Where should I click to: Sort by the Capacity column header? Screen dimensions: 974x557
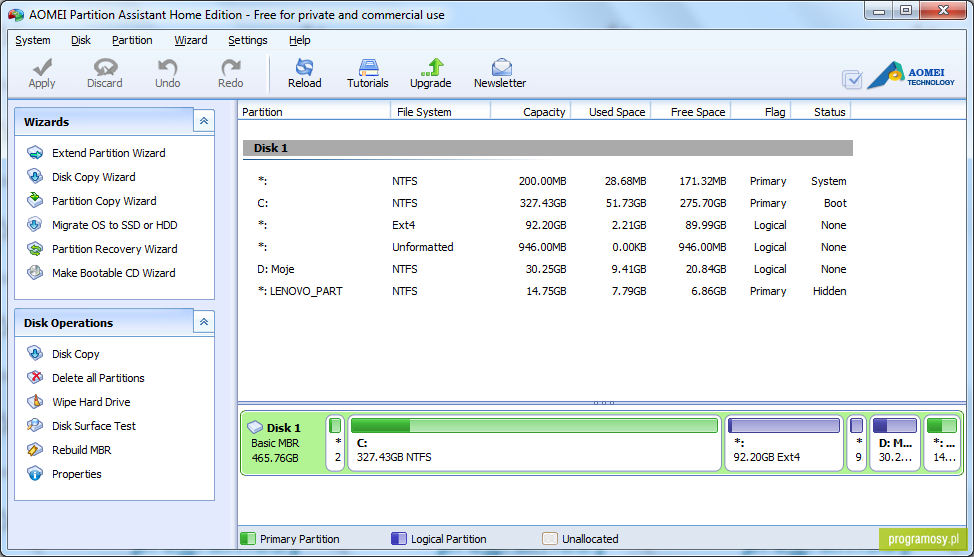point(530,112)
